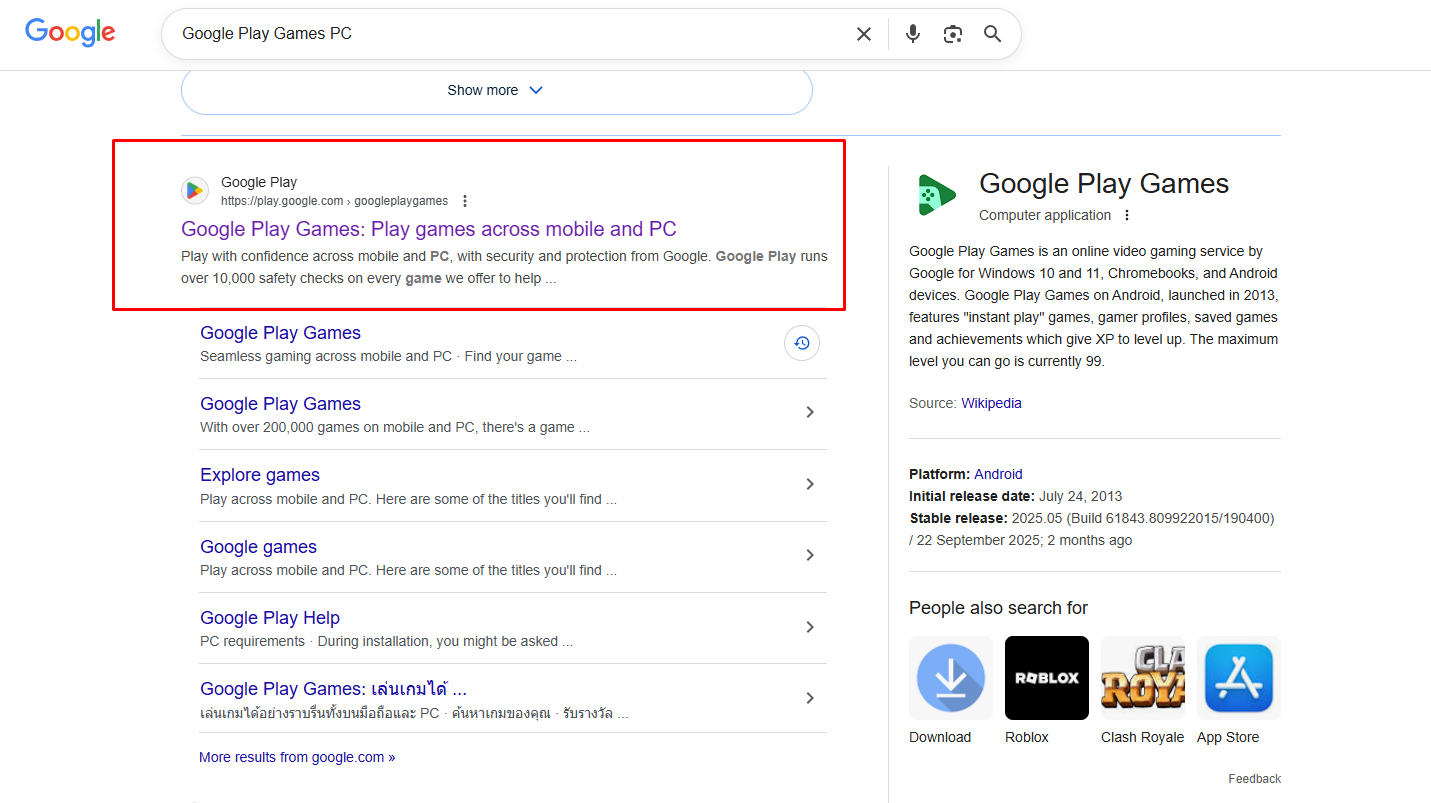
Task: Clear the search query using the X icon
Action: 863,33
